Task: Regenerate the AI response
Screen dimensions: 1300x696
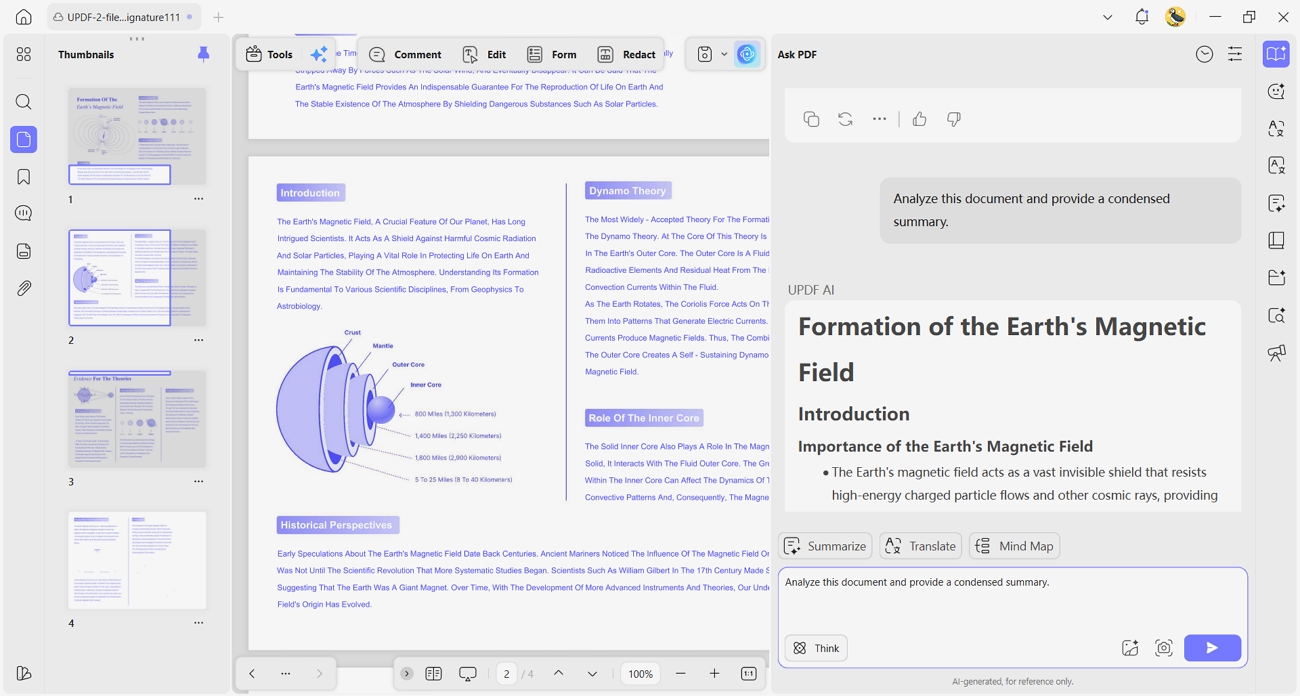Action: point(845,119)
